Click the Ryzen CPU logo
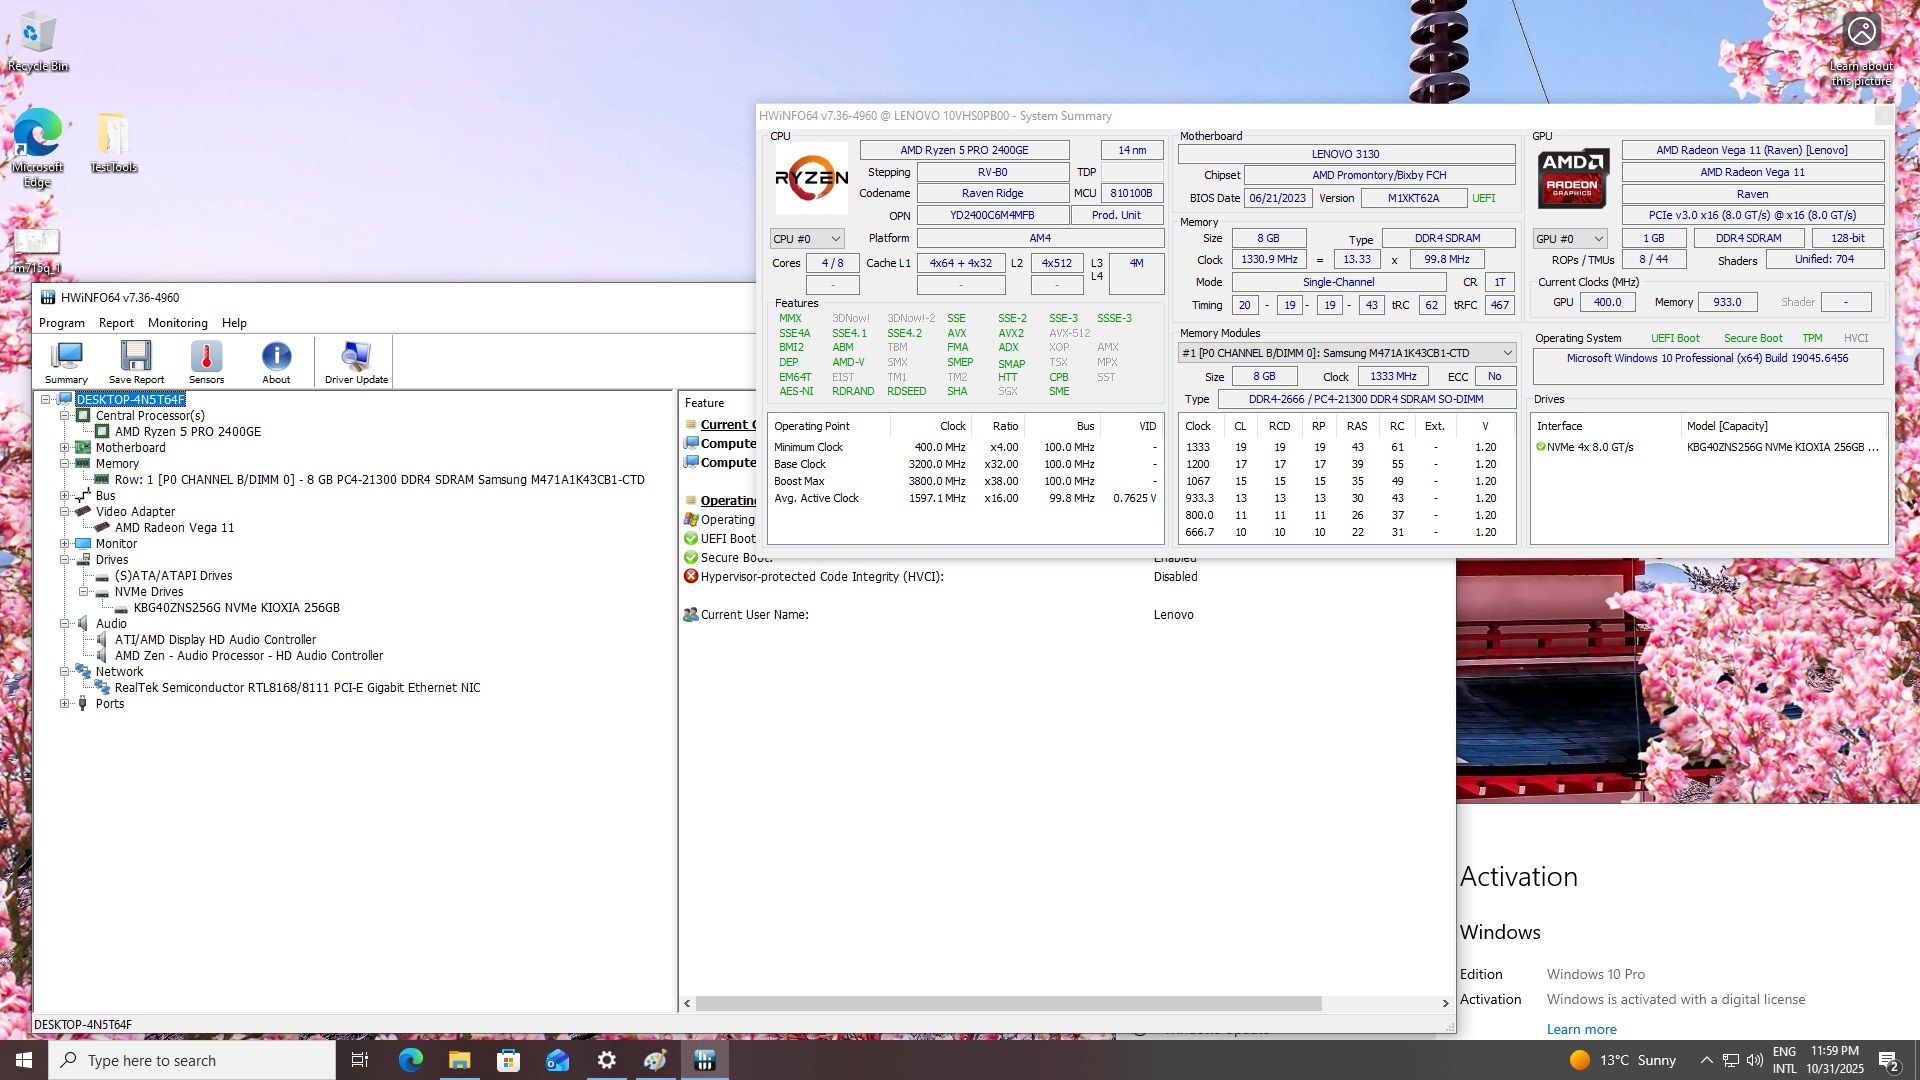The height and width of the screenshot is (1080, 1920). 811,178
